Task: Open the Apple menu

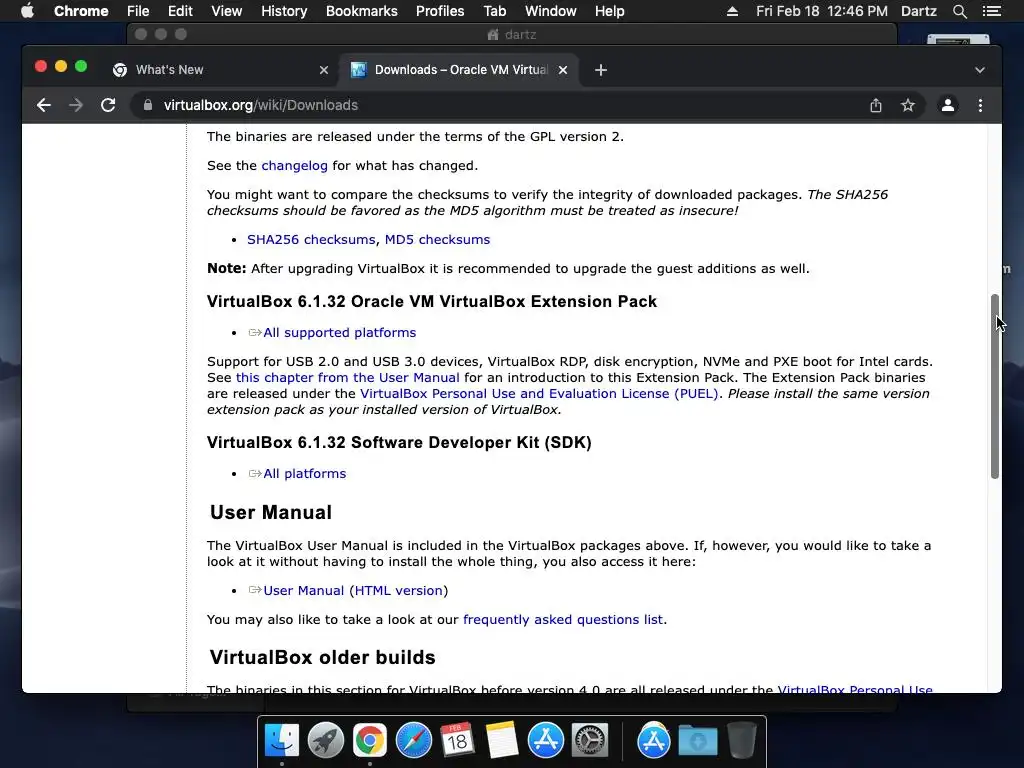Action: tap(27, 11)
